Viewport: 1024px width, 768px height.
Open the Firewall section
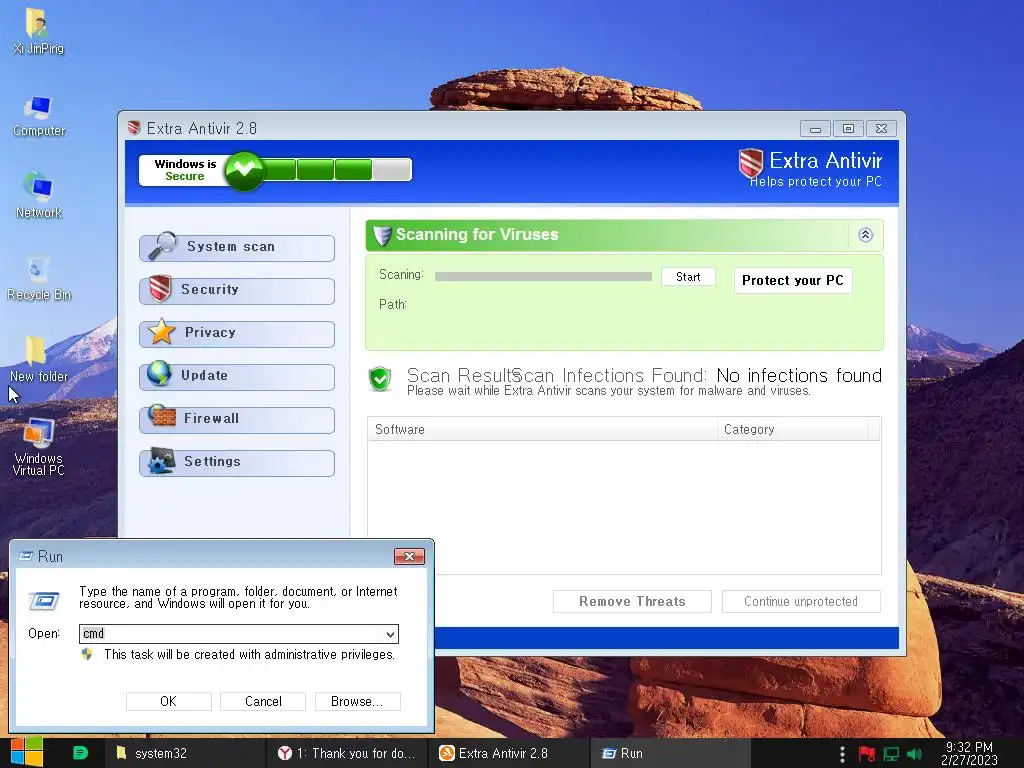click(x=237, y=419)
